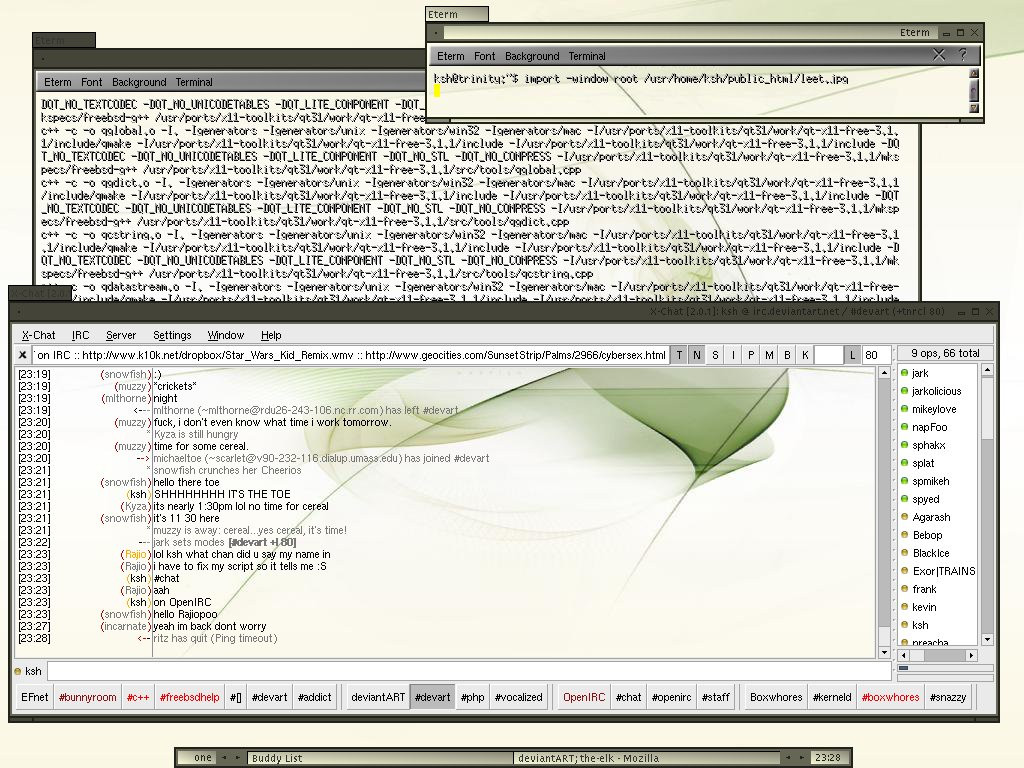The image size is (1024, 768).
Task: Switch to the #bunnyroom channel tab
Action: click(x=88, y=697)
